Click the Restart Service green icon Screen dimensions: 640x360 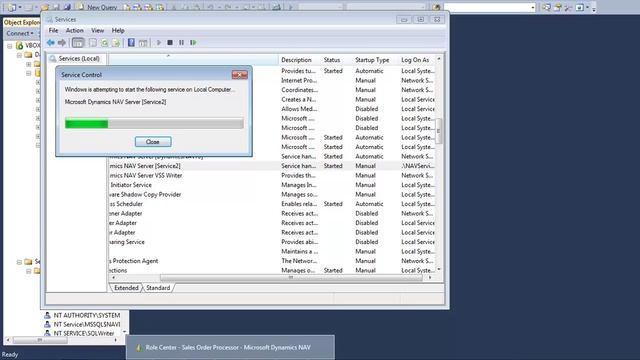[193, 42]
